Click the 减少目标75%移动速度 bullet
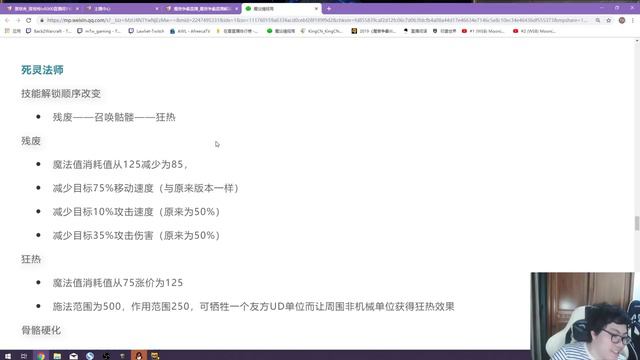 146,188
